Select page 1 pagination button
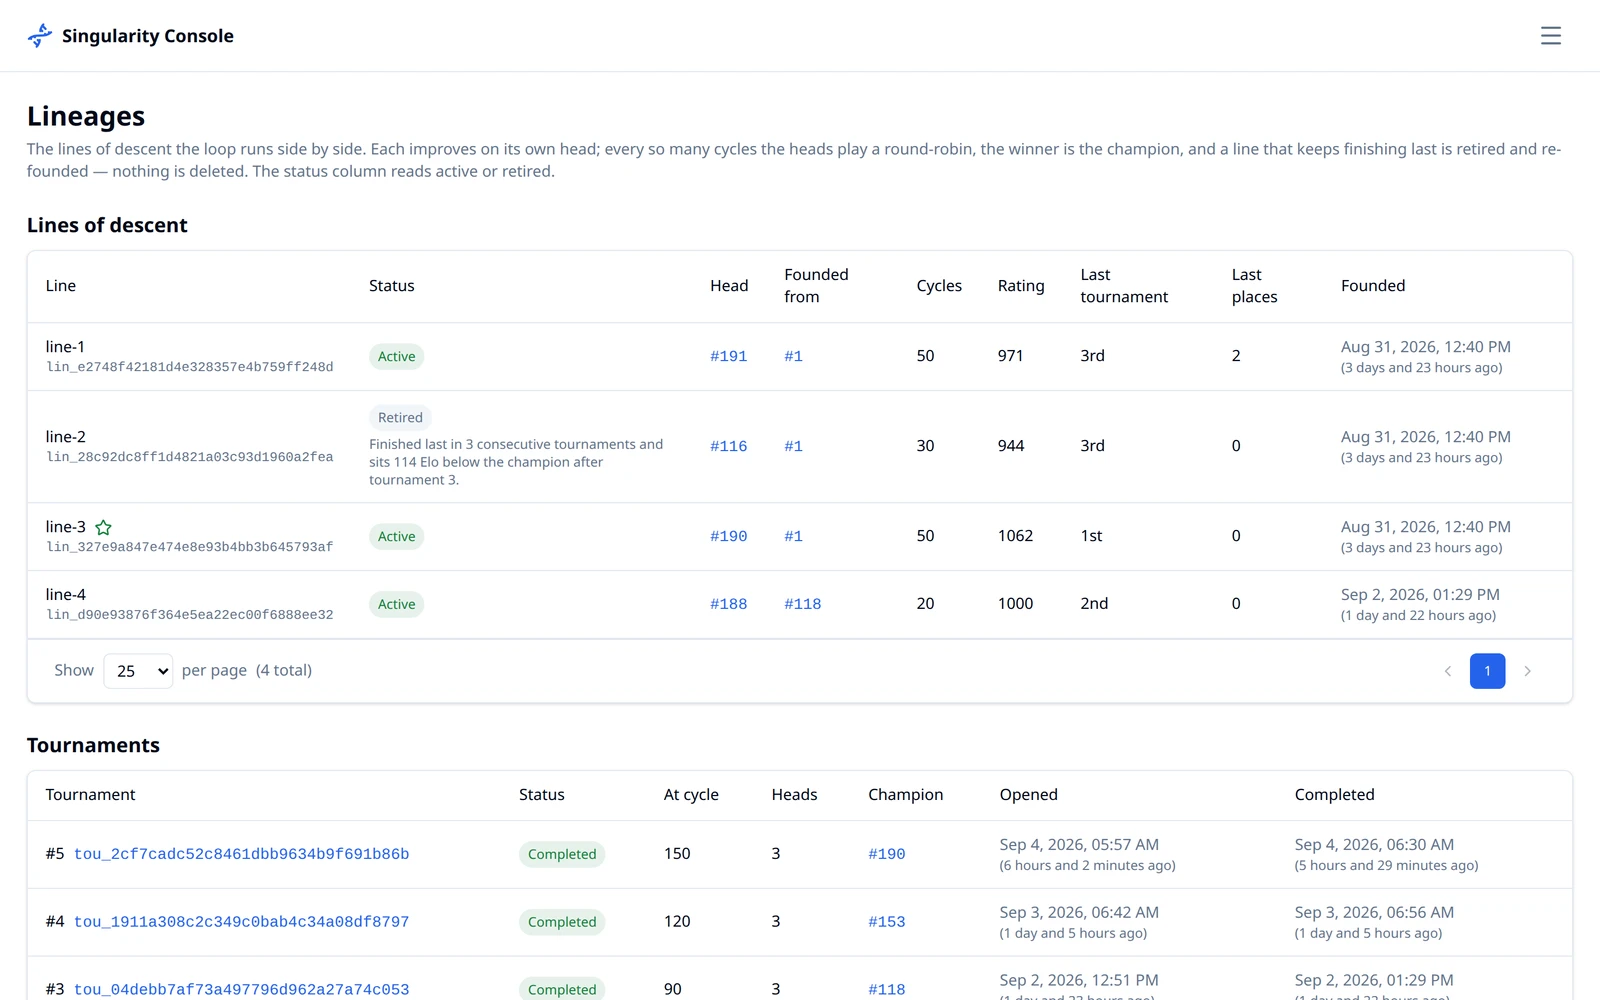 [1487, 671]
